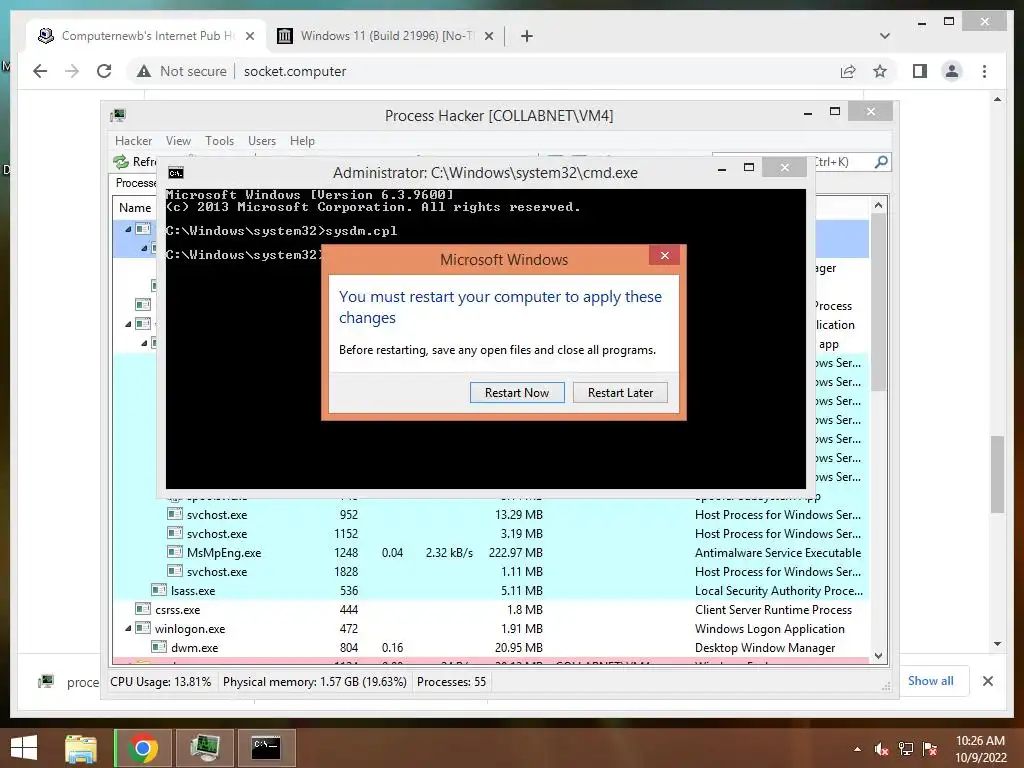Image resolution: width=1024 pixels, height=768 pixels.
Task: Open the Help menu in Process Hacker
Action: 302,140
